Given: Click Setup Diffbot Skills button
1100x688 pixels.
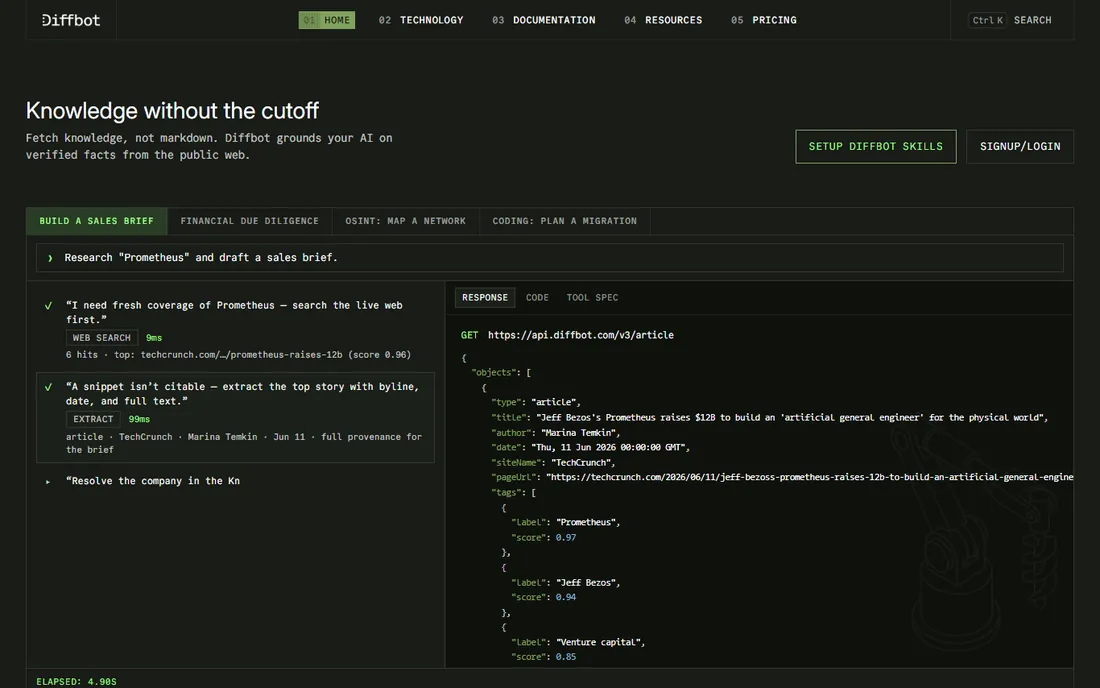Looking at the screenshot, I should (x=876, y=147).
